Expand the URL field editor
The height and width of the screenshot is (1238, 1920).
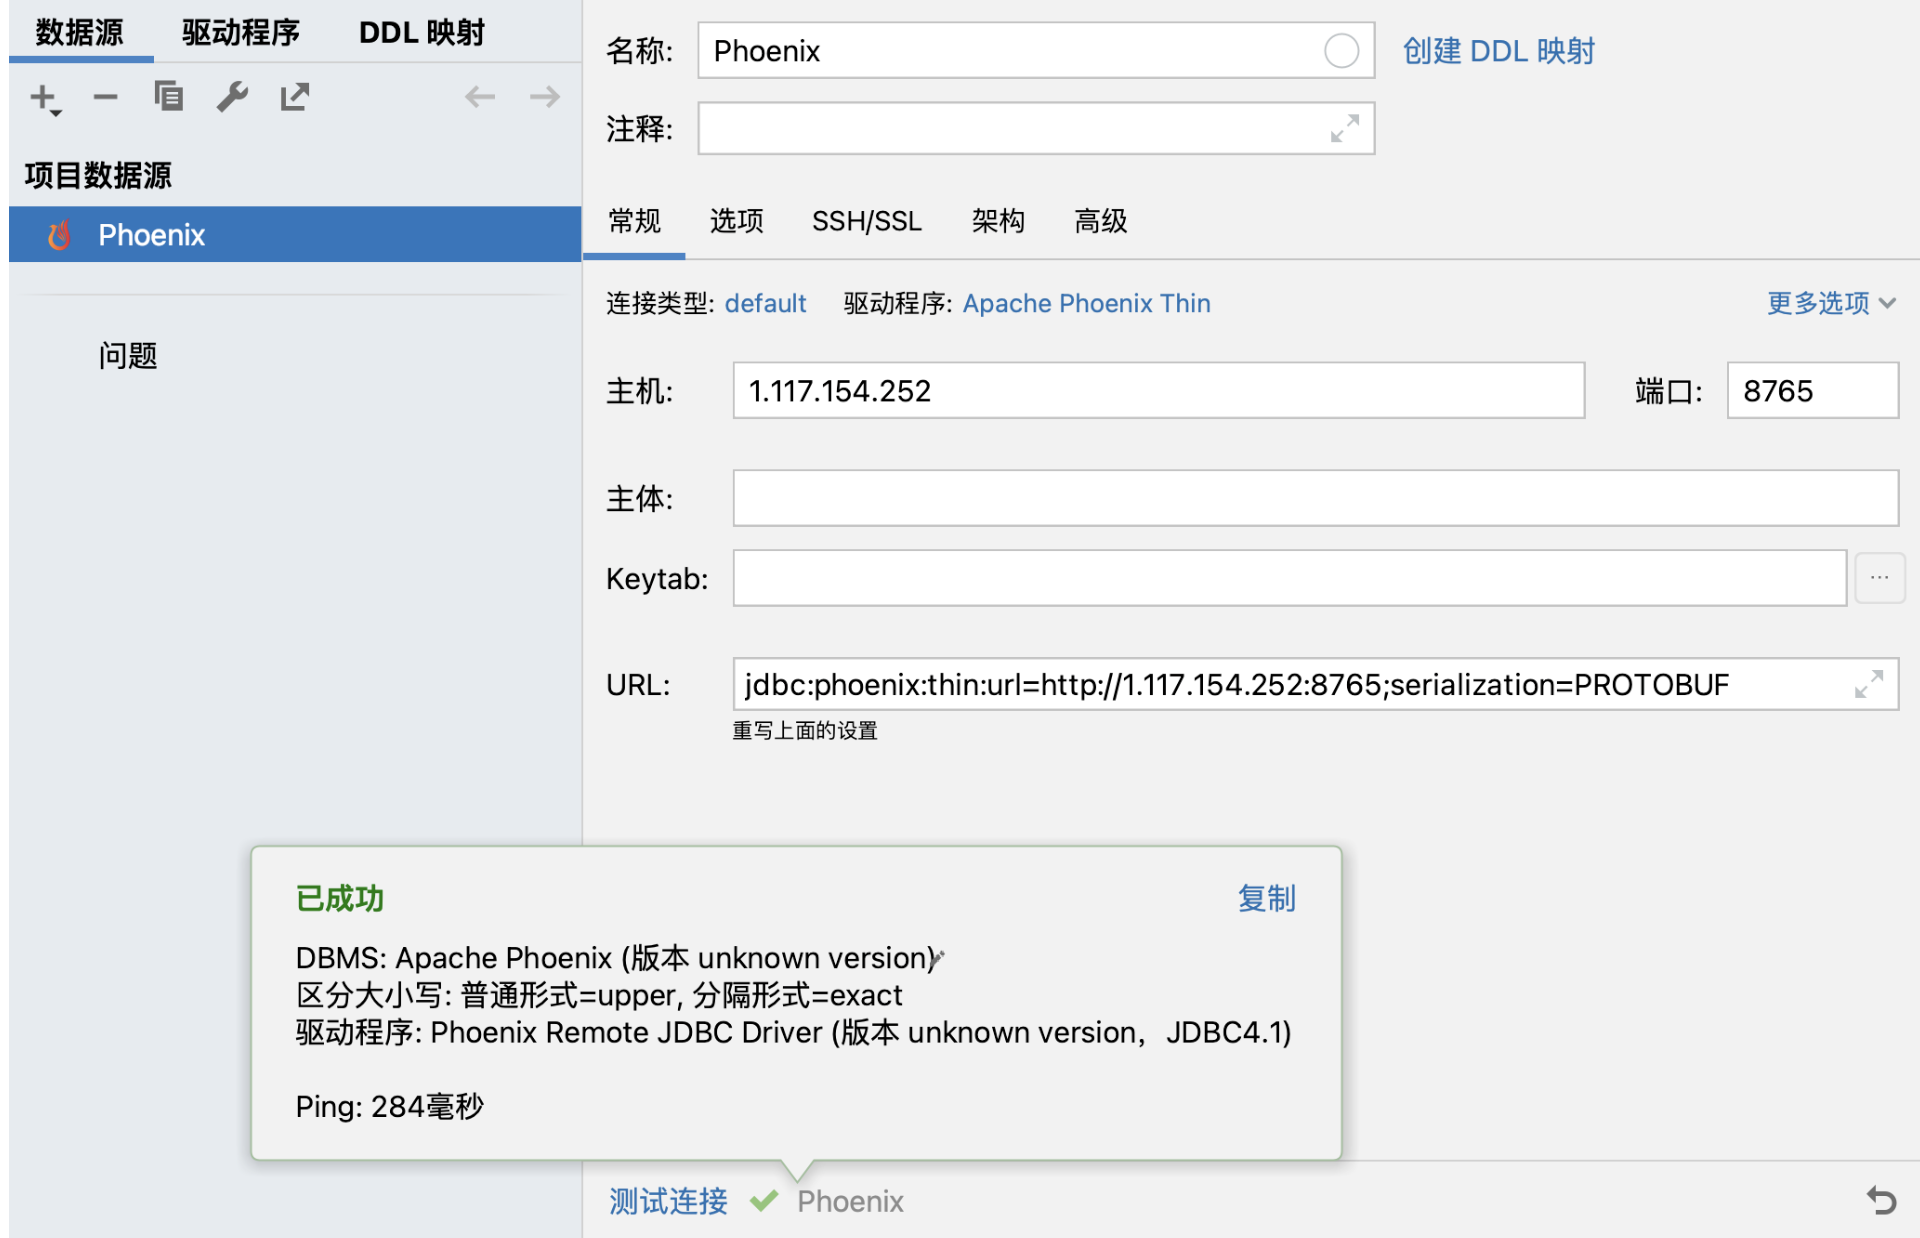click(x=1869, y=684)
